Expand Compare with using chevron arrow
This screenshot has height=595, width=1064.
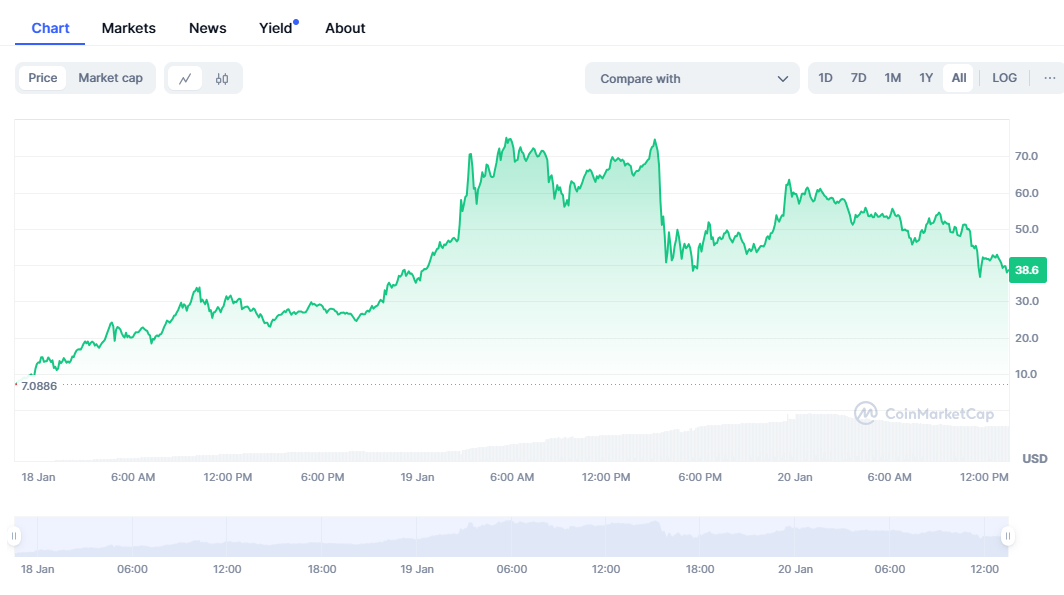click(783, 78)
